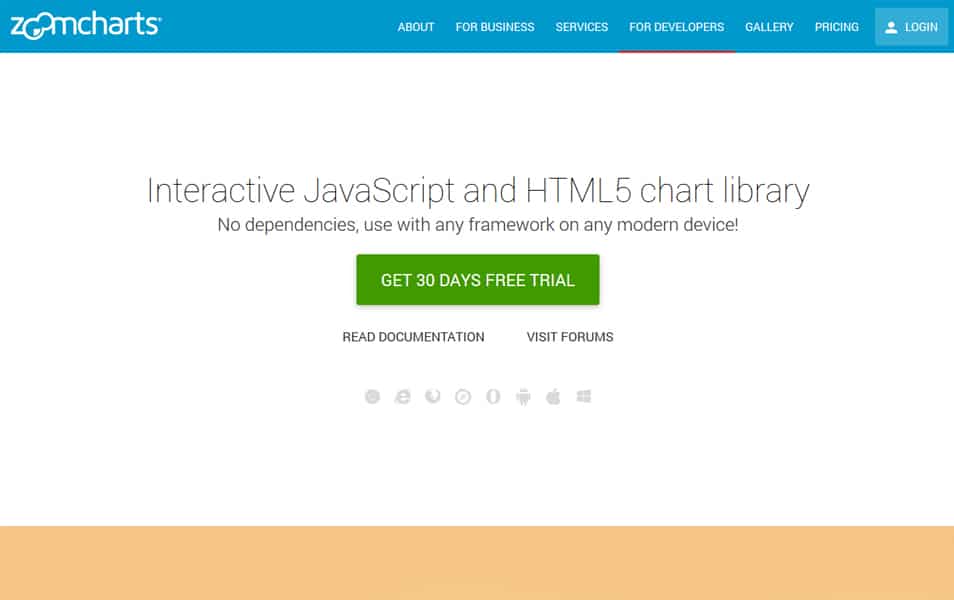Open the Read Documentation link
Viewport: 954px width, 600px height.
pyautogui.click(x=413, y=337)
